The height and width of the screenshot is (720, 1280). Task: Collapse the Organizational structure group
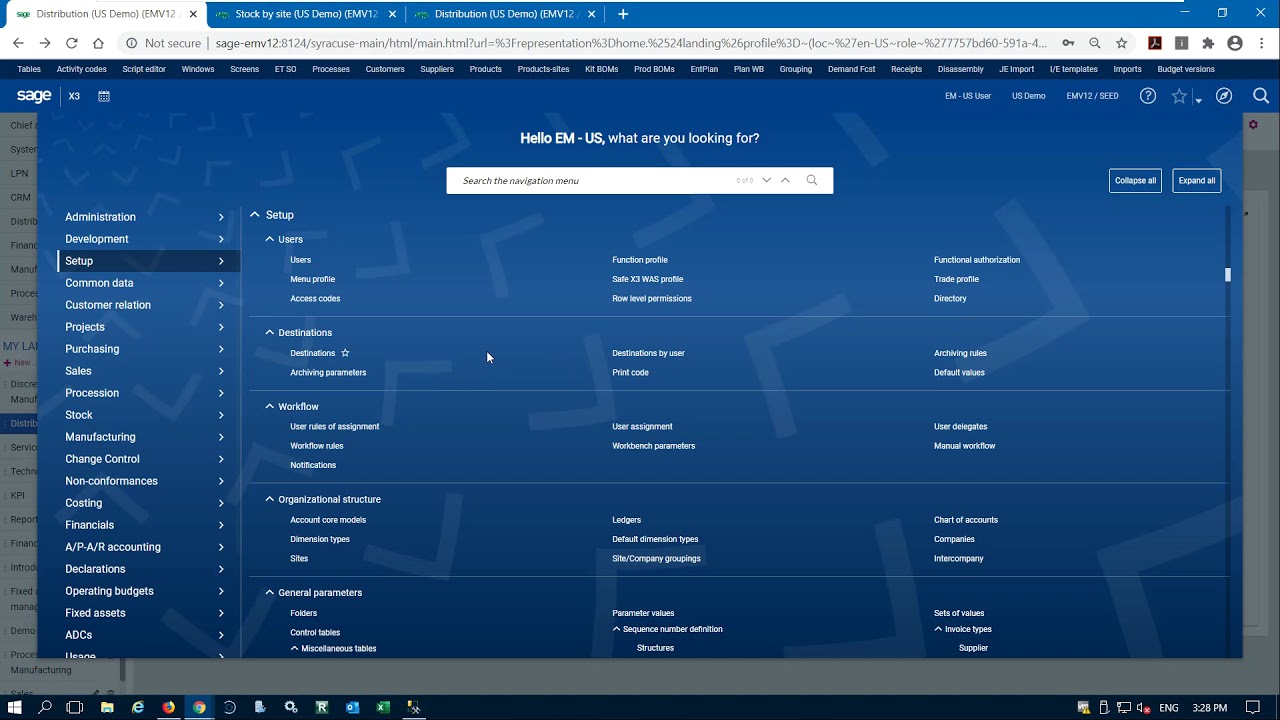coord(269,499)
